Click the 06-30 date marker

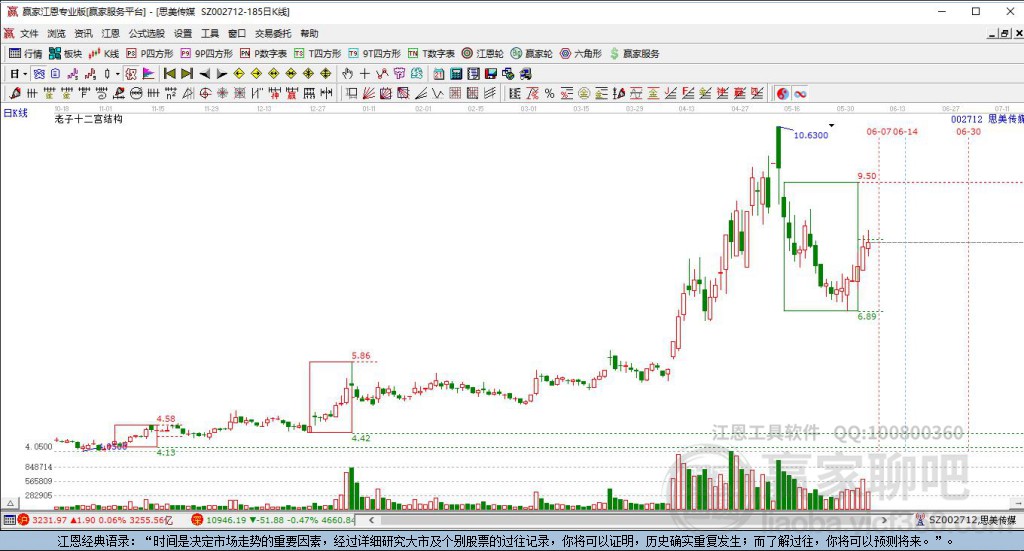(968, 131)
